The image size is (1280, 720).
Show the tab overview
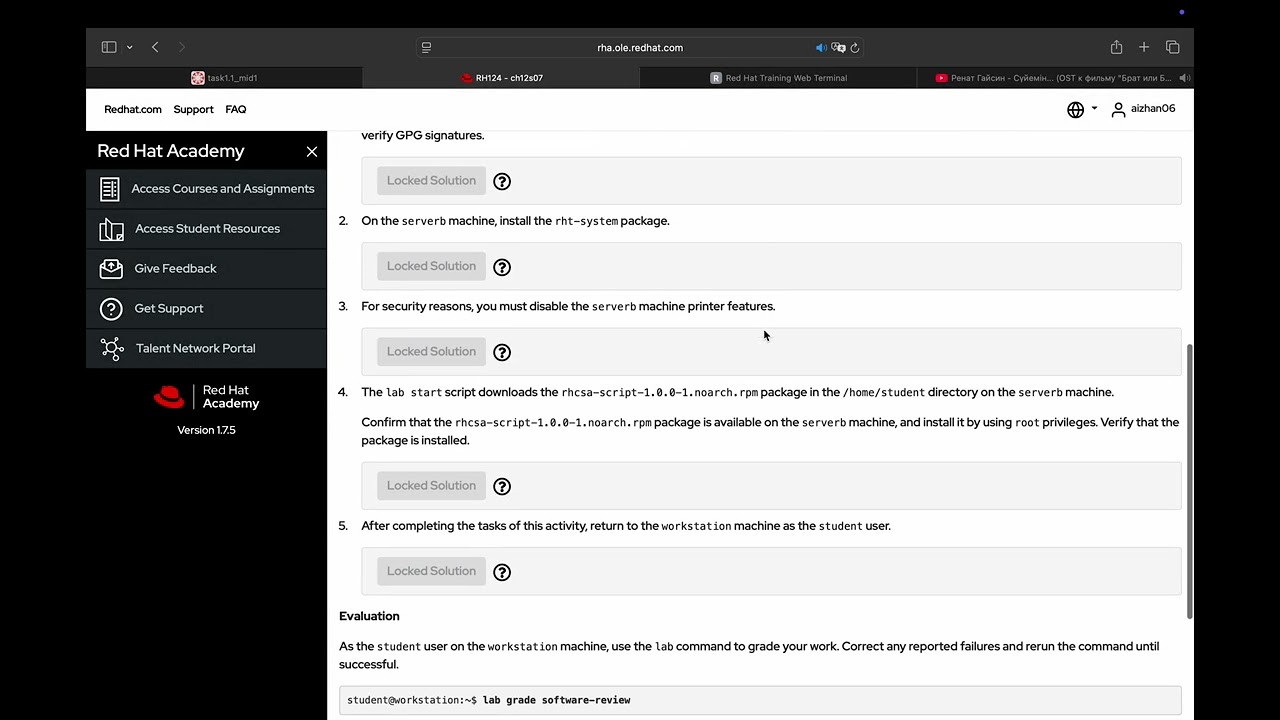[x=1172, y=47]
